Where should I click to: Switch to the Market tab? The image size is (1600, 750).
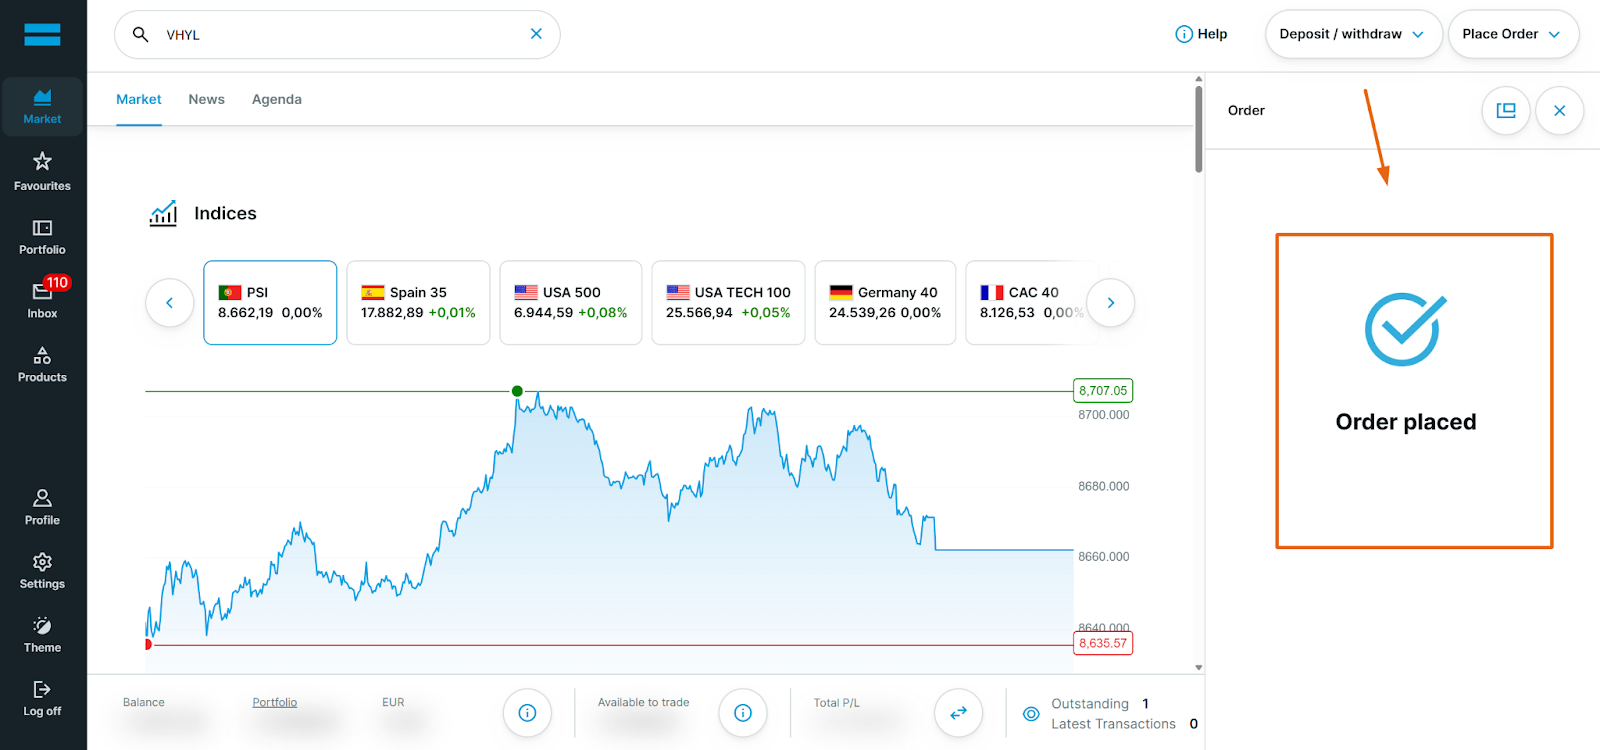[x=139, y=99]
